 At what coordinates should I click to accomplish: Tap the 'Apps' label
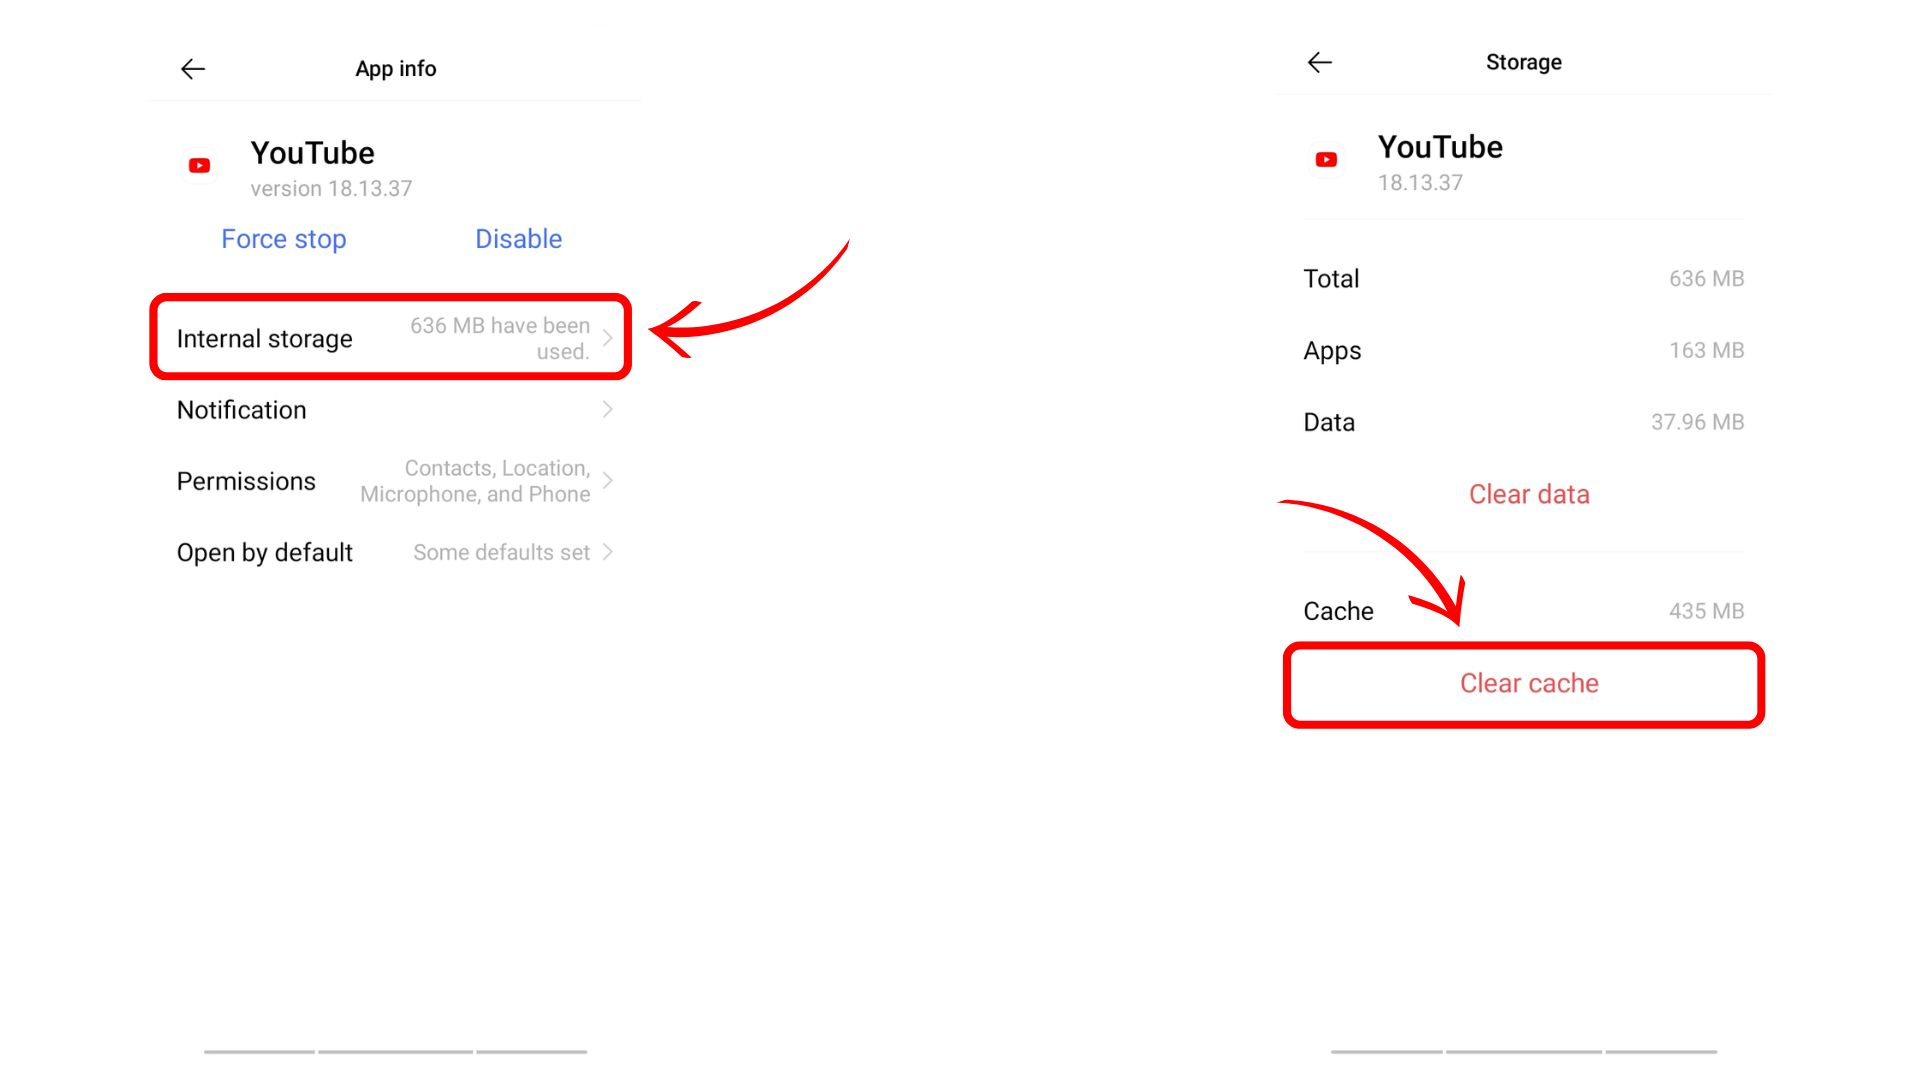coord(1332,351)
